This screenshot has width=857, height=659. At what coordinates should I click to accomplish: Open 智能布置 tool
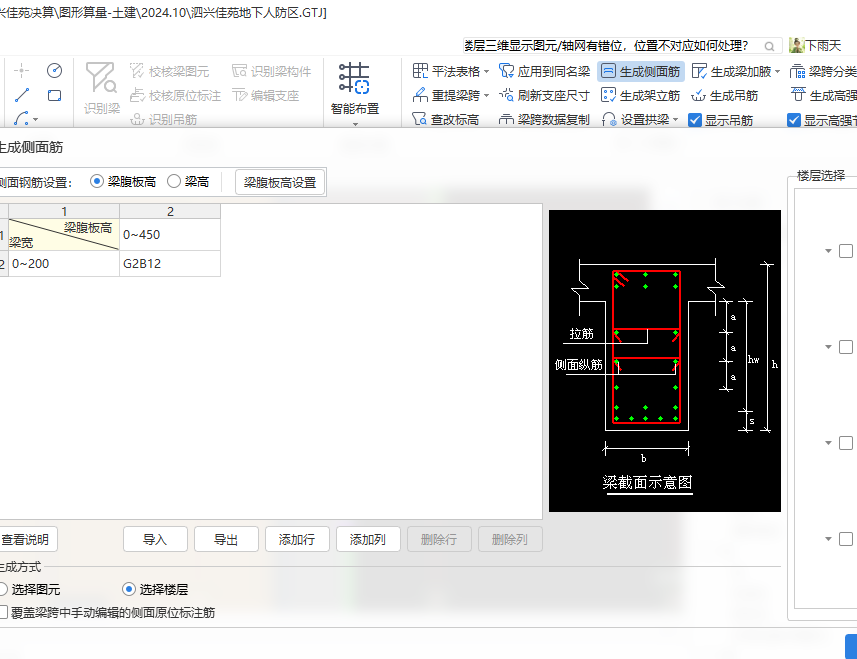(x=355, y=87)
